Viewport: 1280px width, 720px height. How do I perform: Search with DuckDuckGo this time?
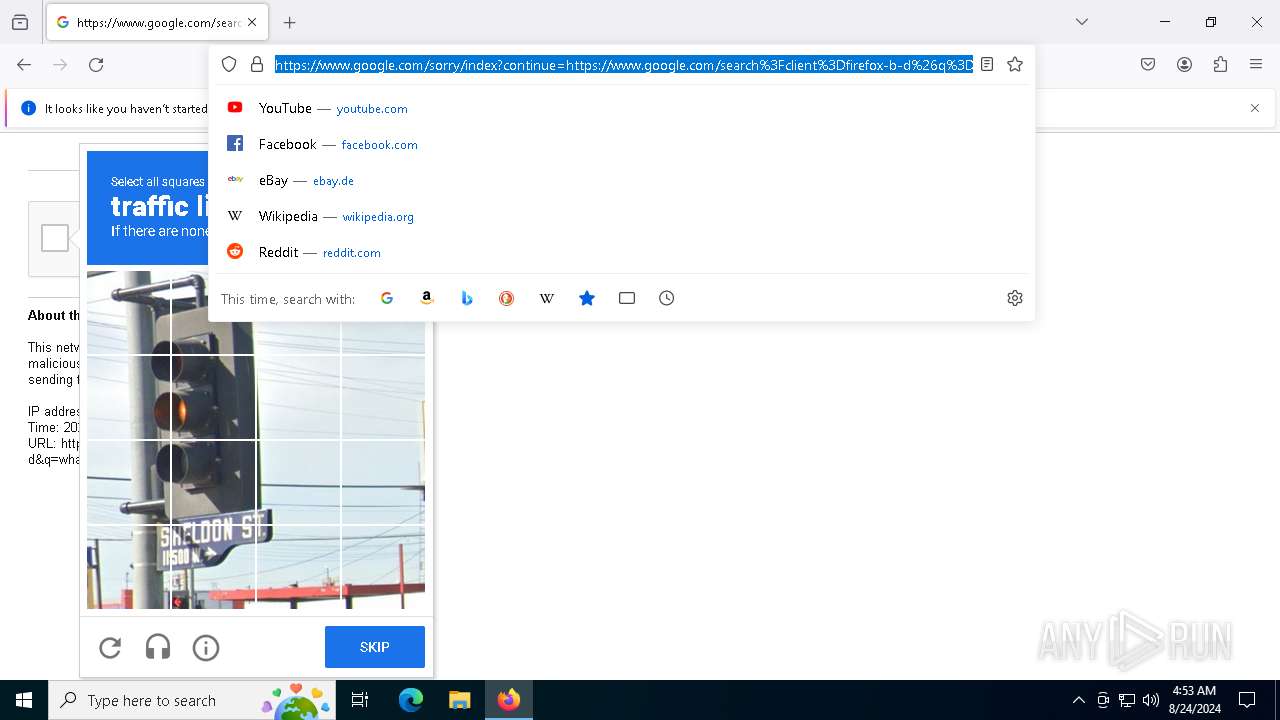coord(507,298)
